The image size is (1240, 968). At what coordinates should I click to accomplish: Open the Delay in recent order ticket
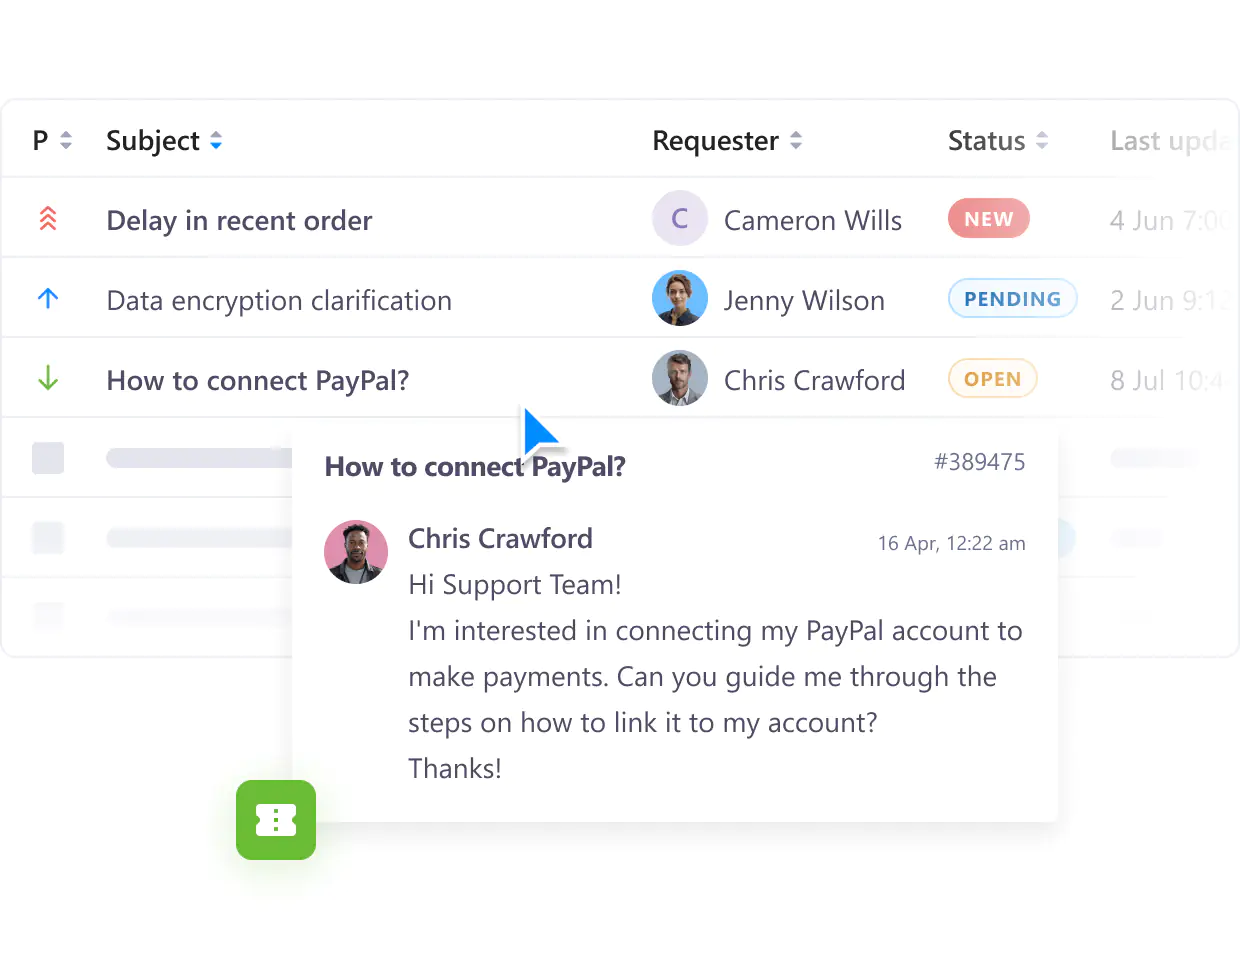tap(239, 220)
